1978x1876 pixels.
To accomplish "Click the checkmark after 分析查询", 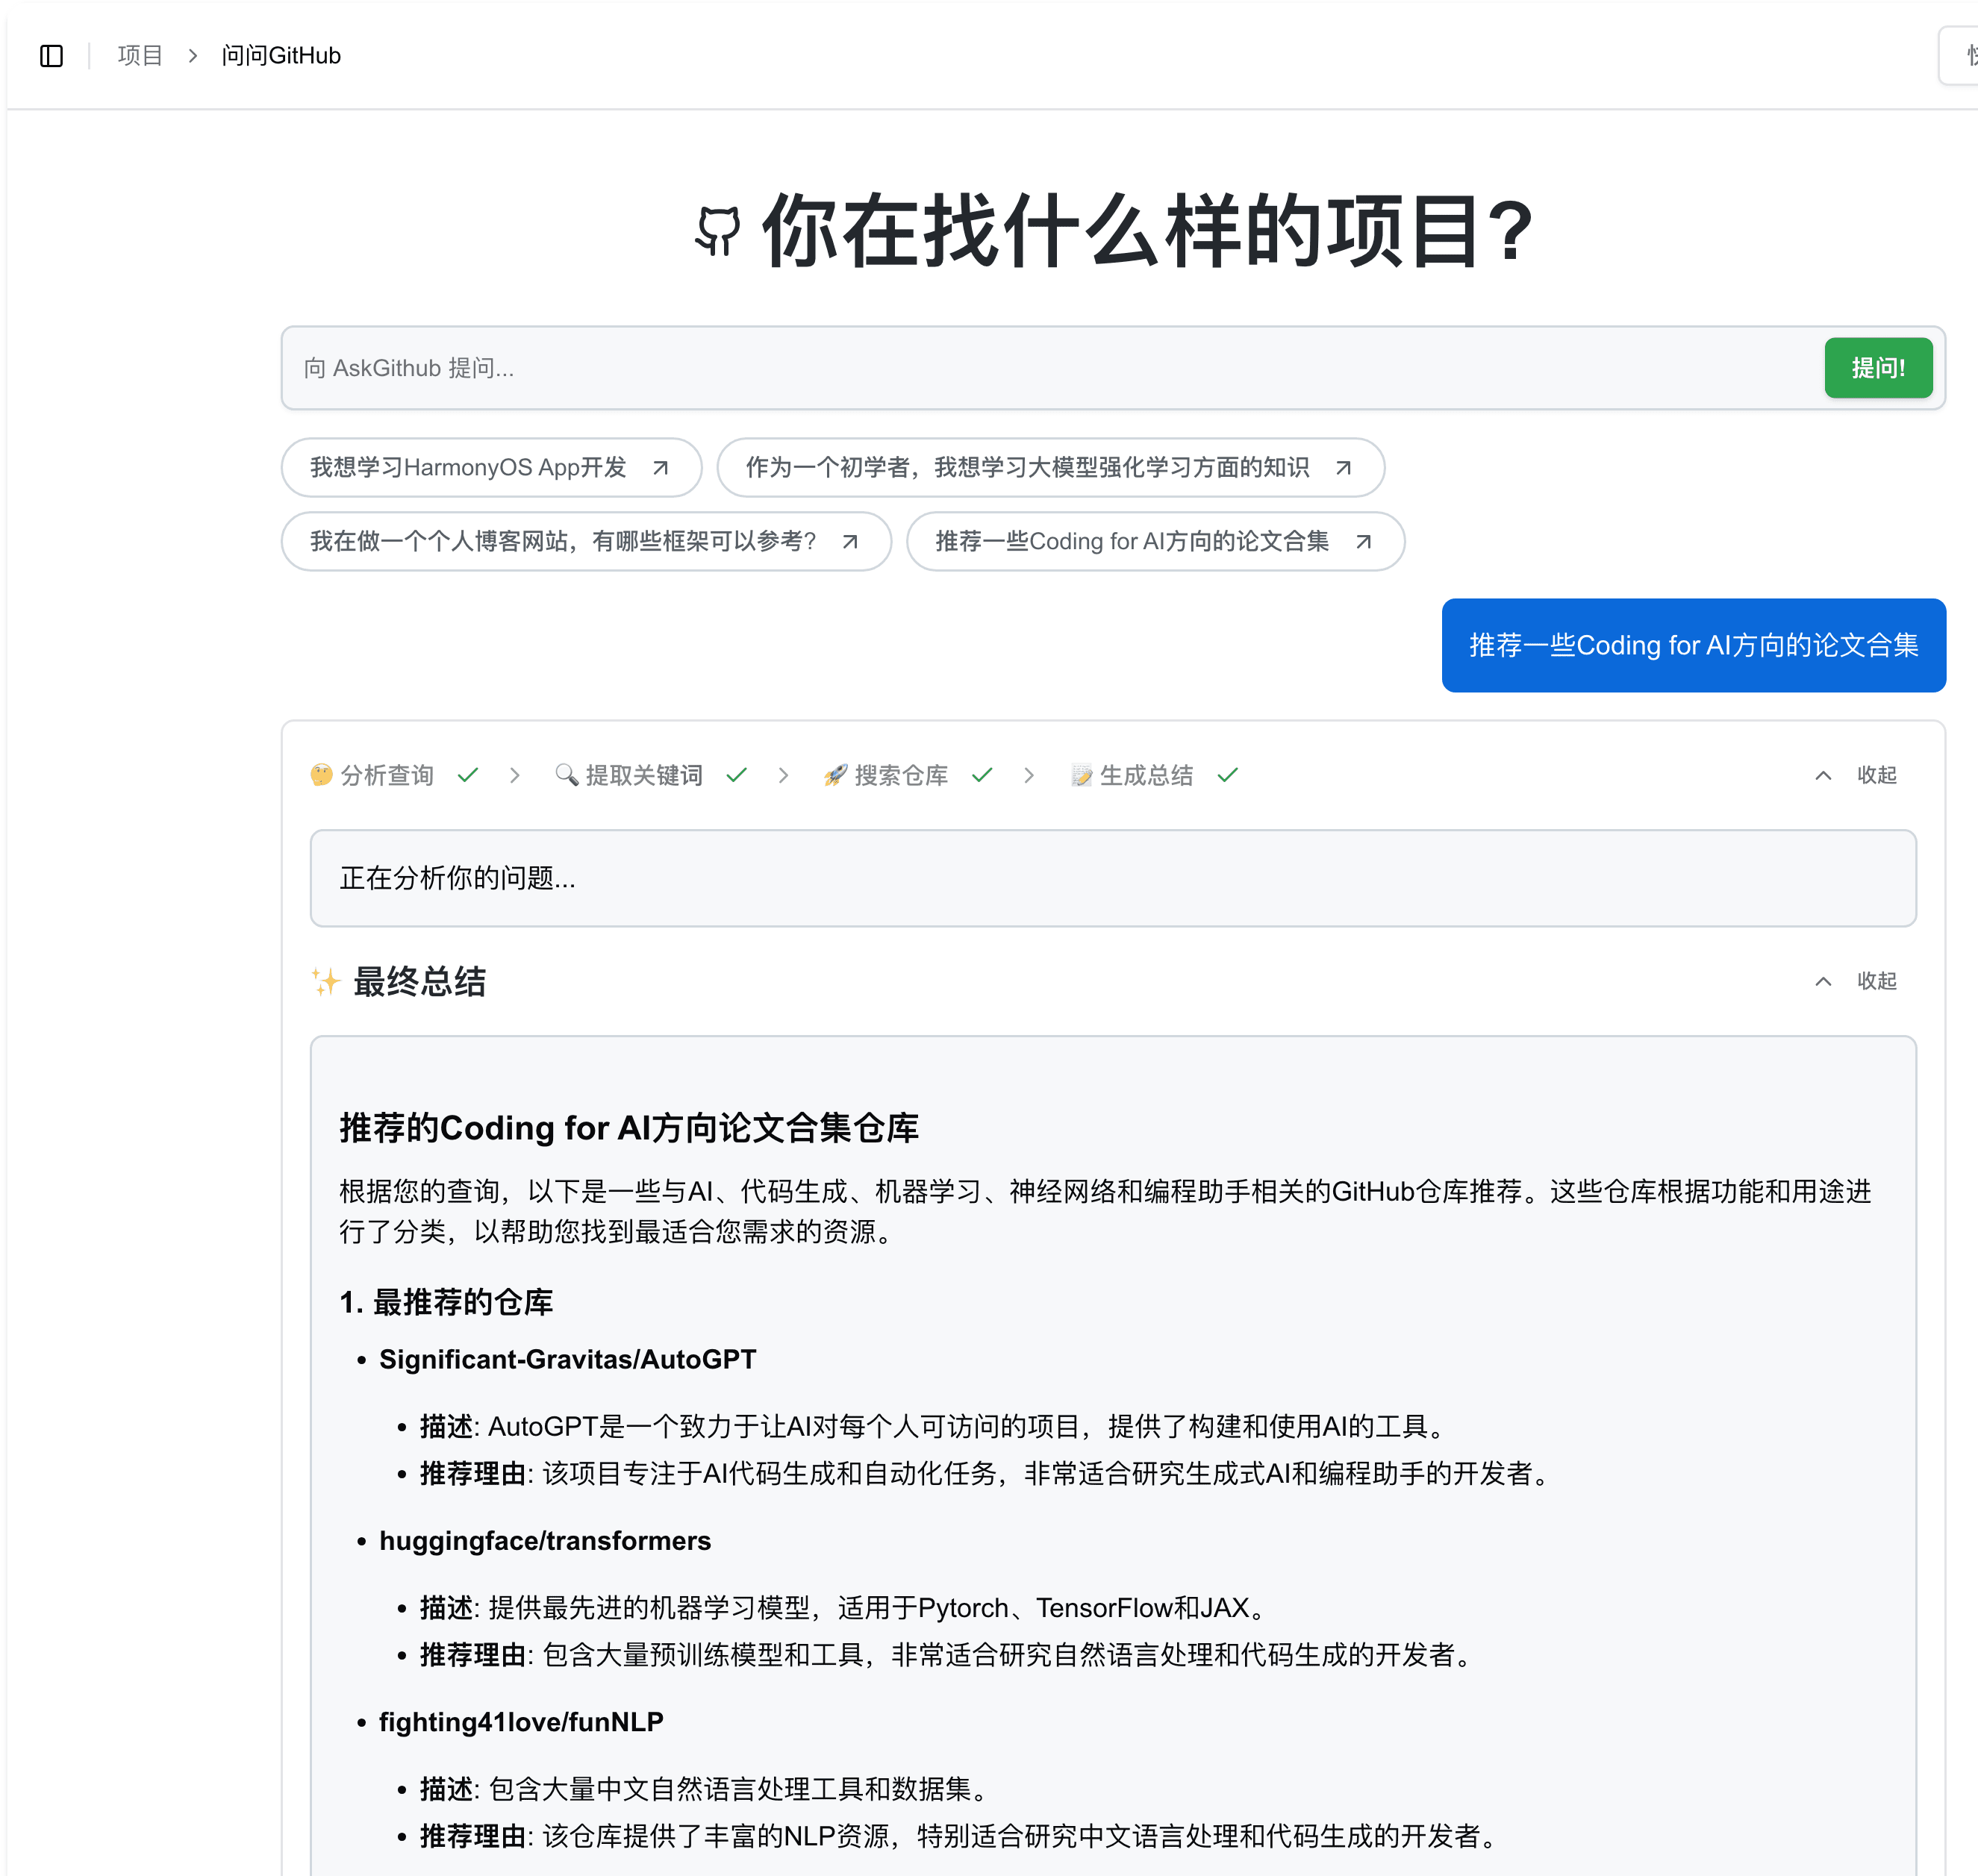I will 468,775.
